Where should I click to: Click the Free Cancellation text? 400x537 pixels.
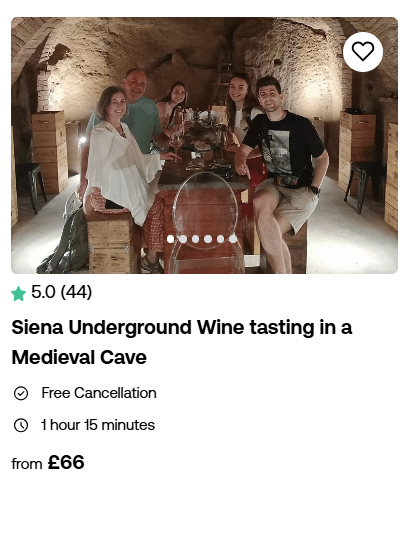tap(99, 393)
